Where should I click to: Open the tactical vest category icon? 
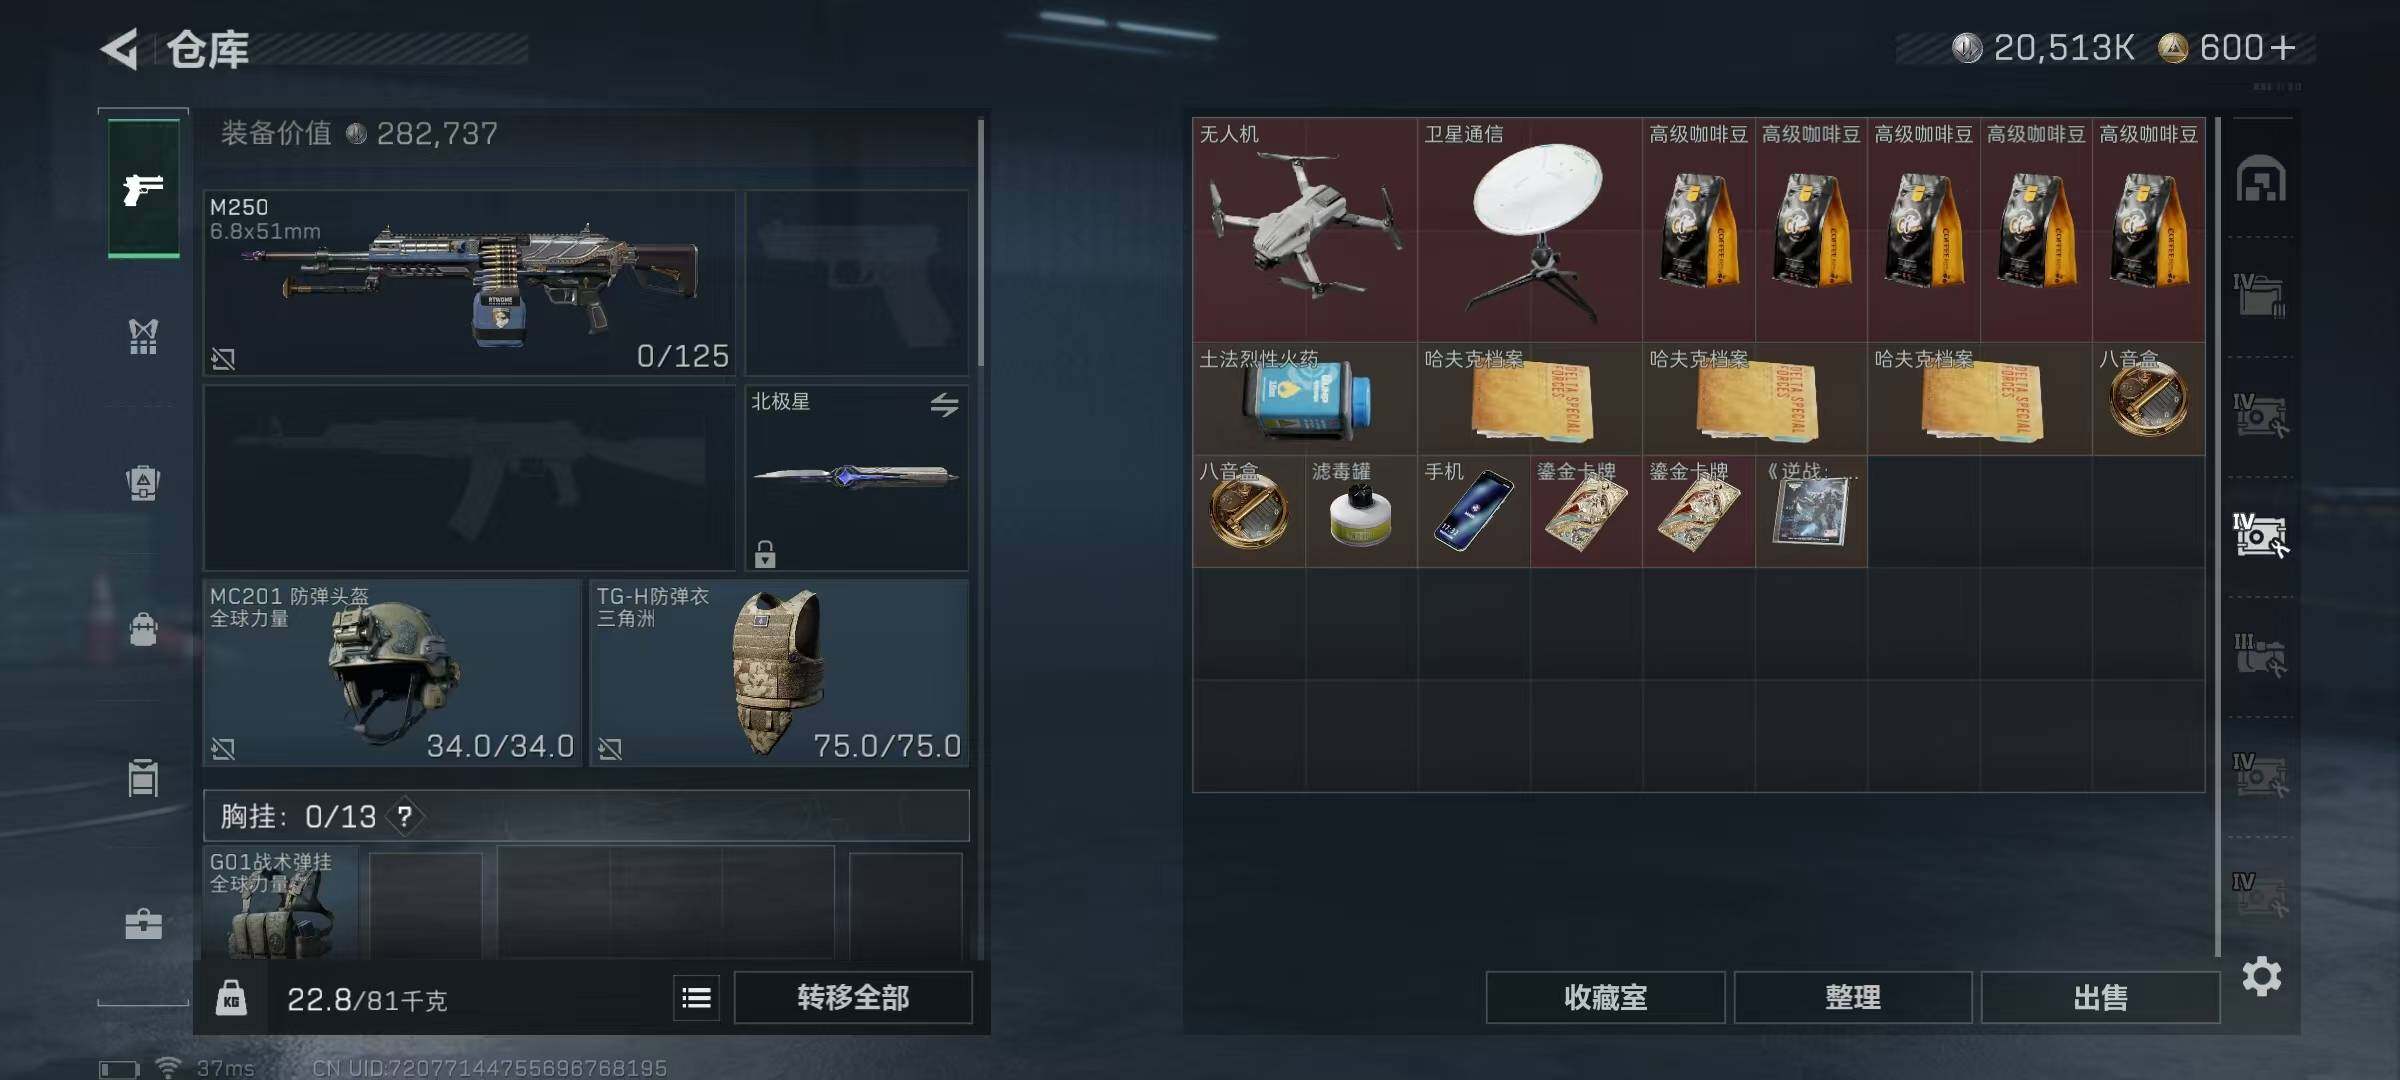click(x=143, y=336)
